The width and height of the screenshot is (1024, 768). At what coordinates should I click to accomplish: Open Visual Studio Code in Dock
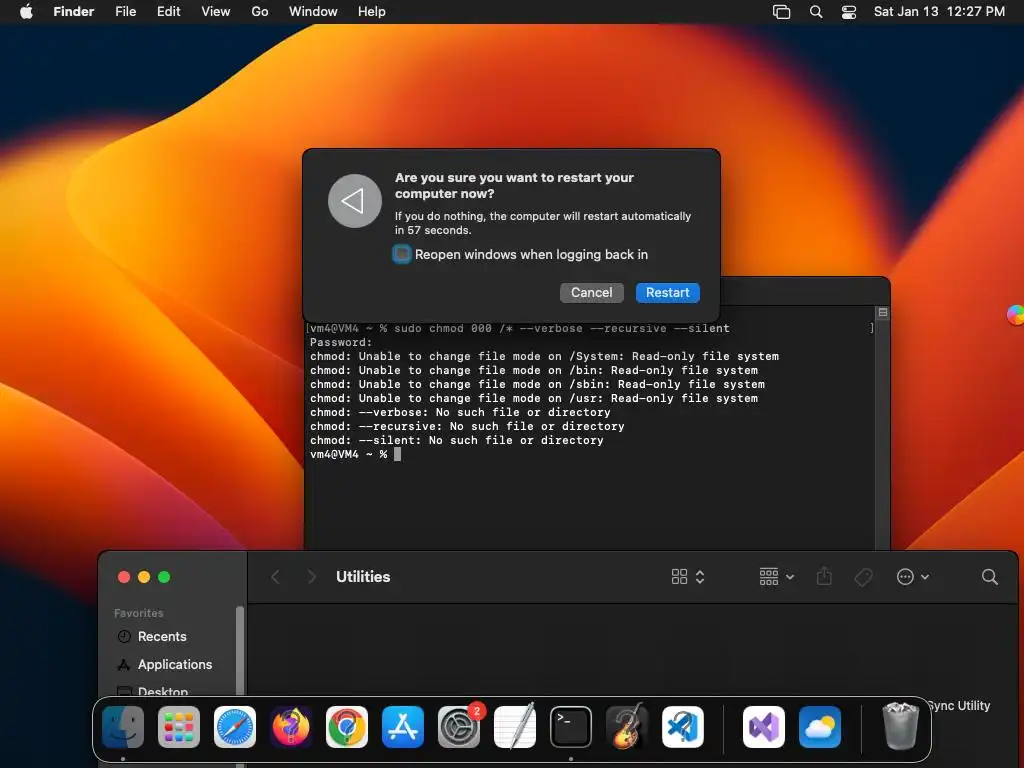(x=683, y=727)
